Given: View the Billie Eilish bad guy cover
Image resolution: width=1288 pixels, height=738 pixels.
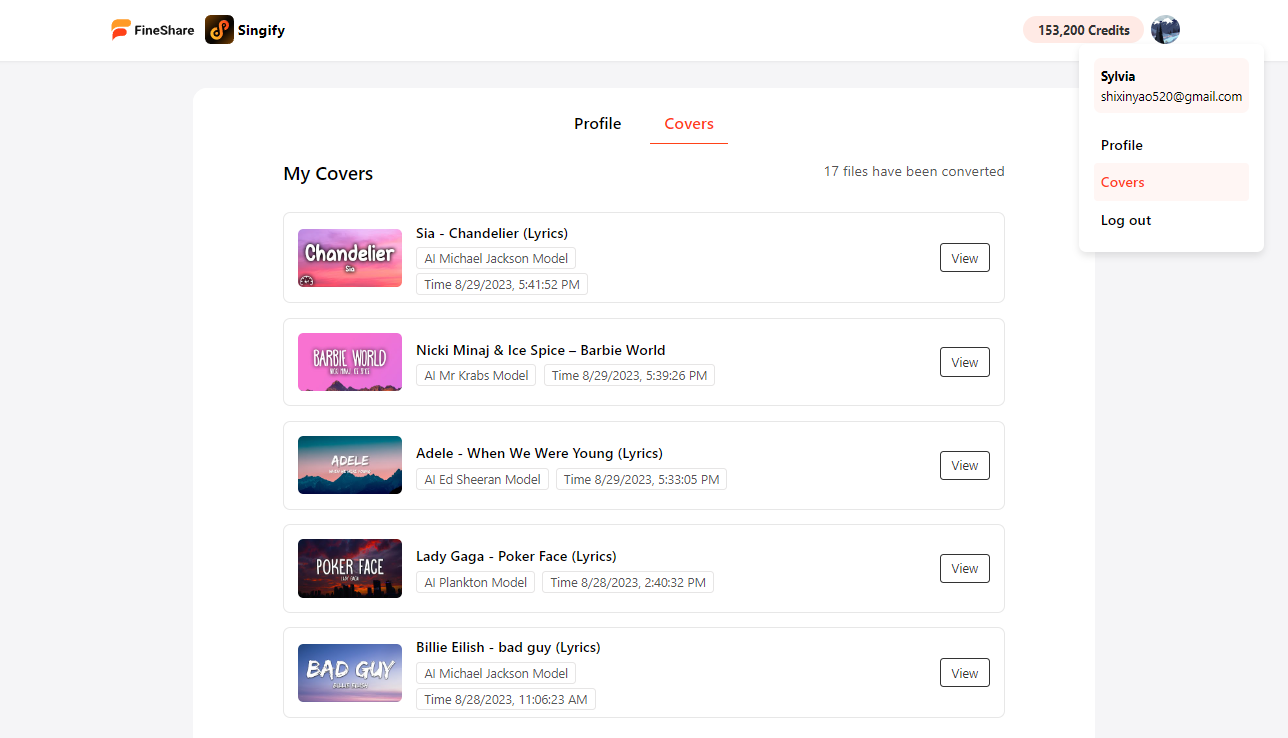Looking at the screenshot, I should (965, 673).
